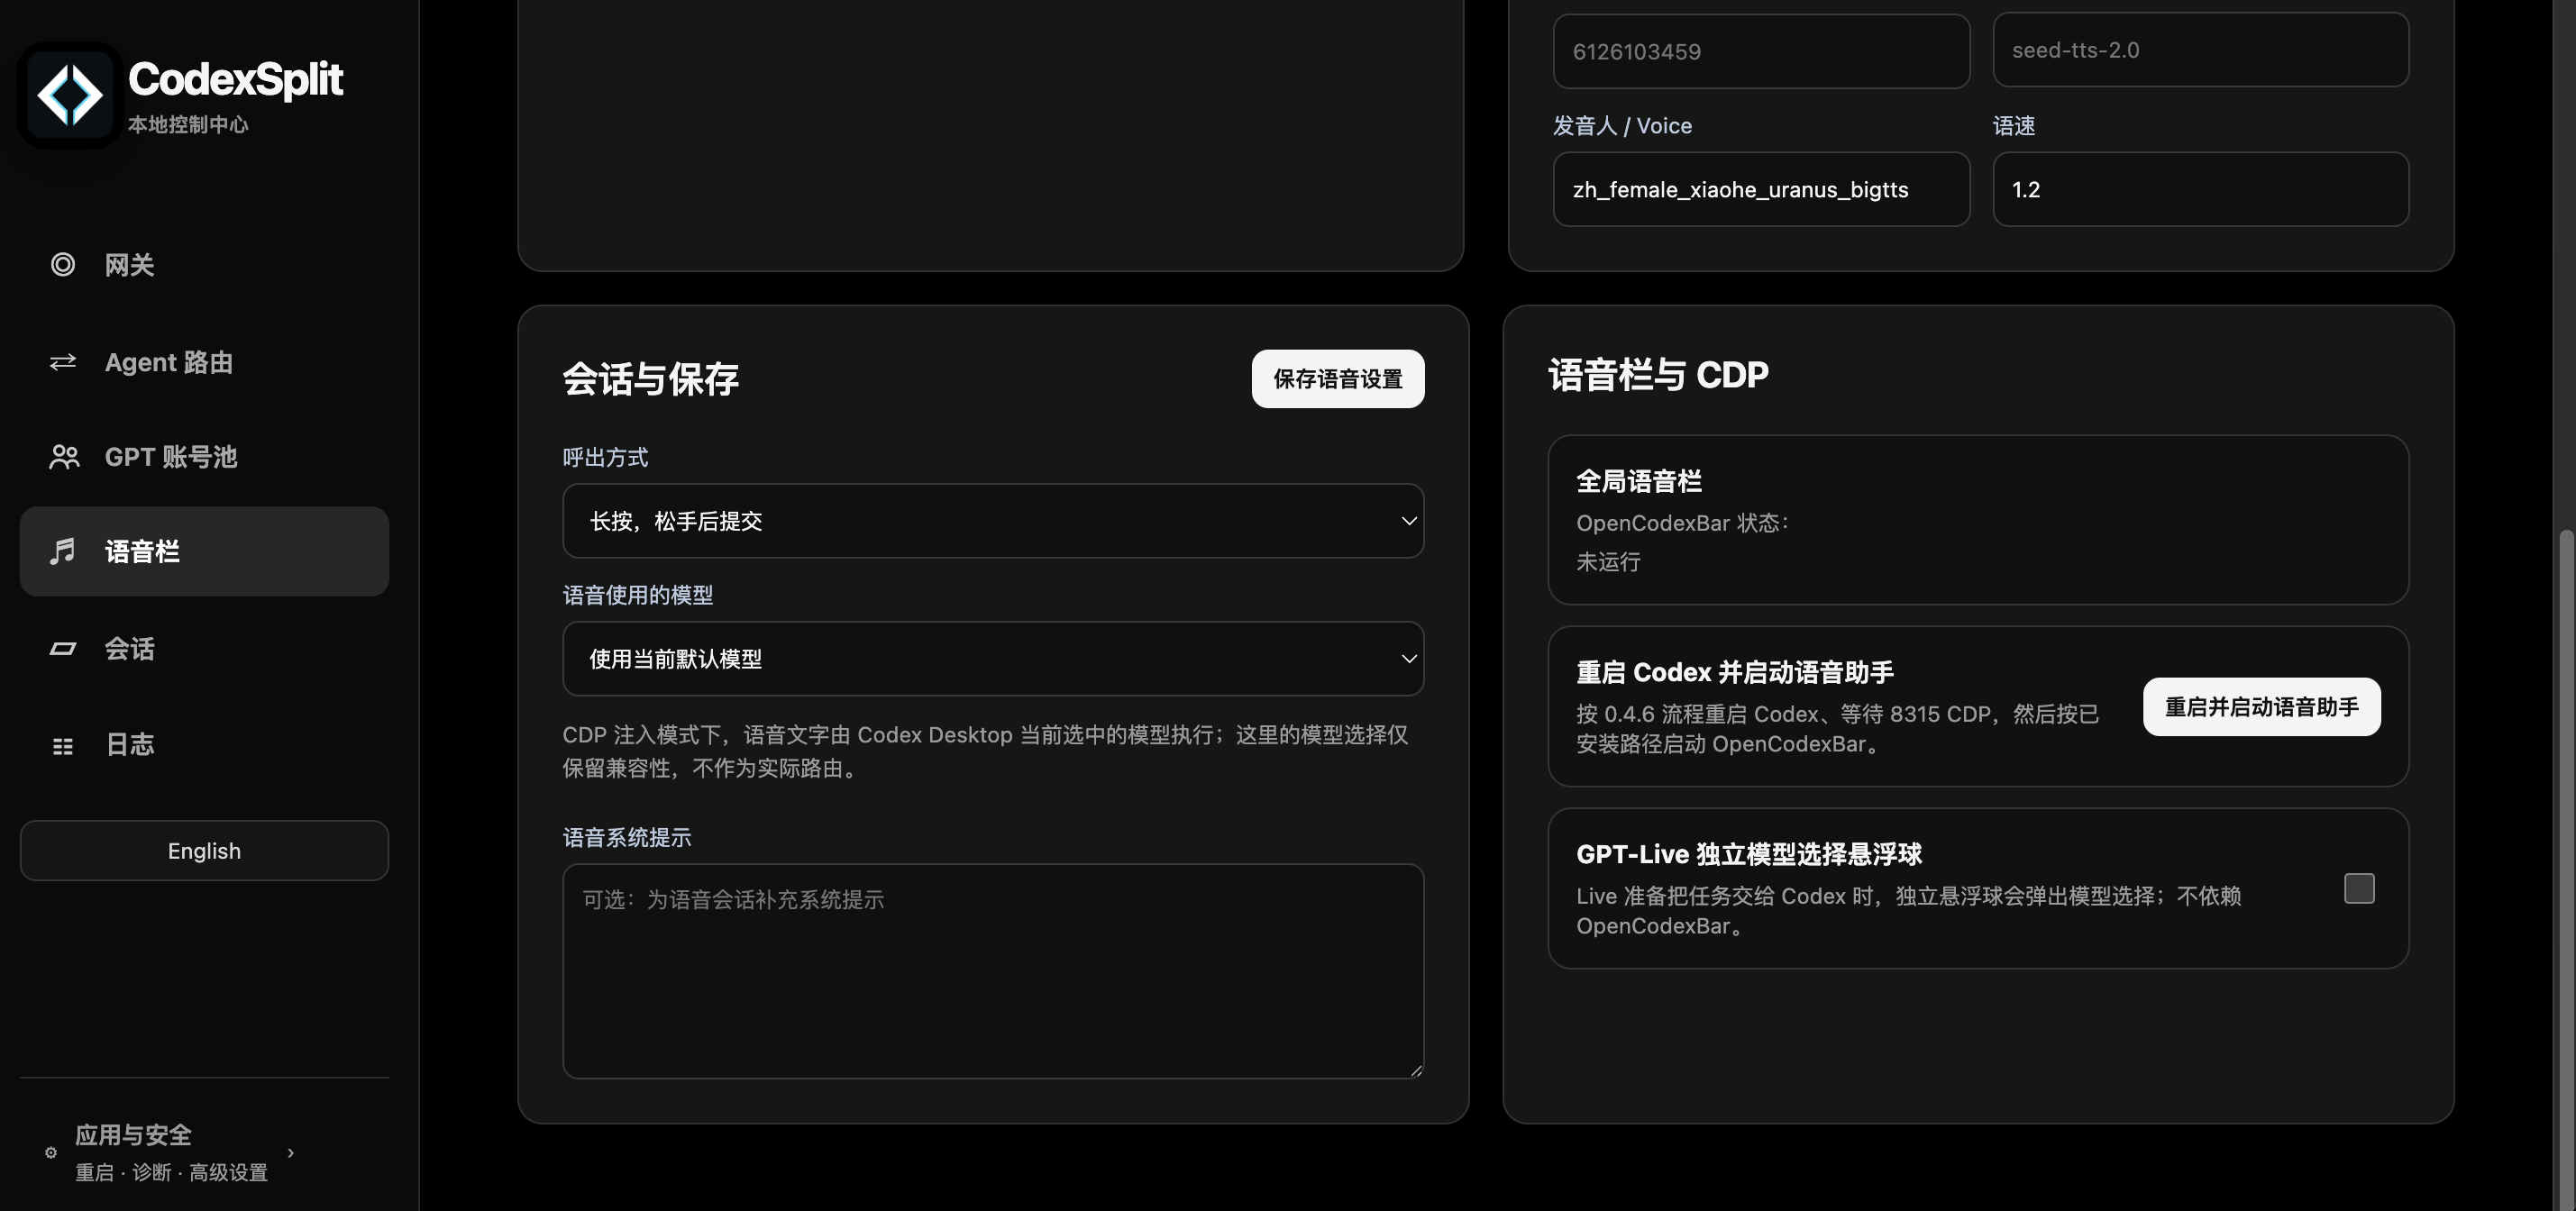
Task: Open the 网关 sidebar page
Action: click(204, 264)
